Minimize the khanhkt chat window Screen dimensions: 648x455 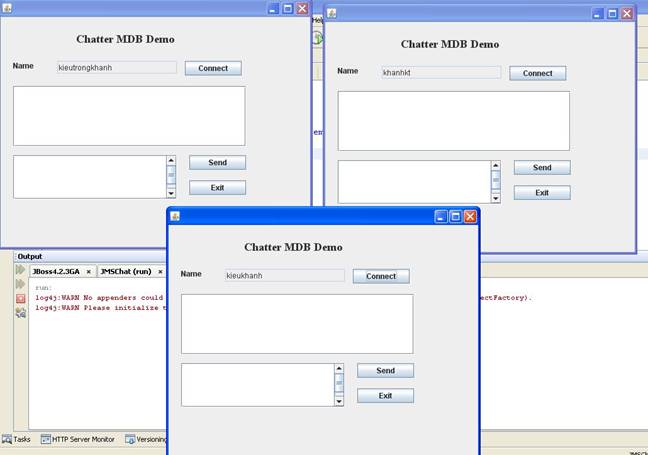[x=598, y=14]
